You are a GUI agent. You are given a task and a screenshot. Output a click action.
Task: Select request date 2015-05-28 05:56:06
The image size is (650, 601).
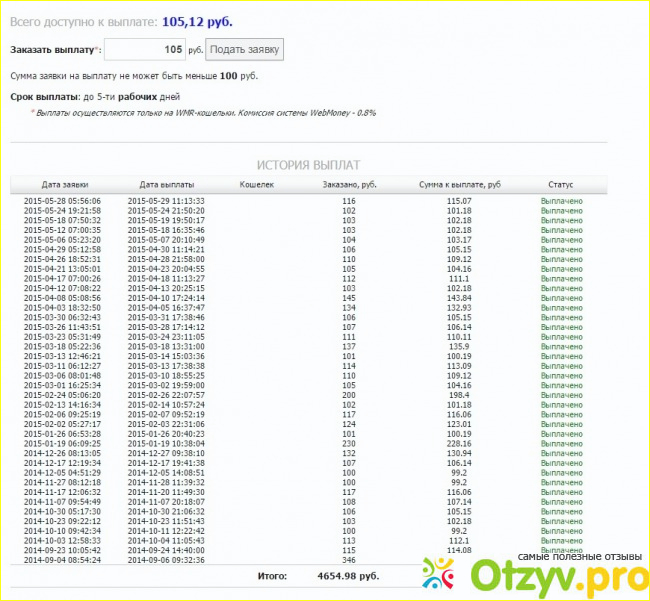click(x=62, y=201)
